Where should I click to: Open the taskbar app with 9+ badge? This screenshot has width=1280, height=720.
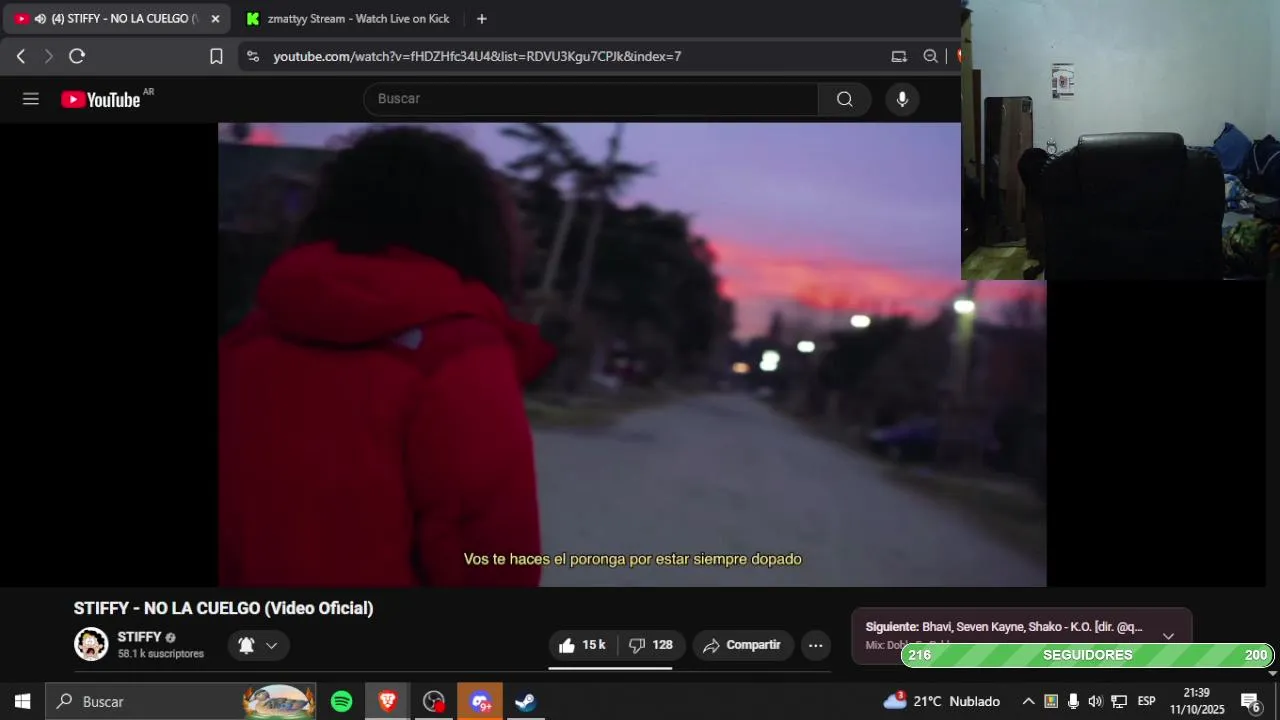(x=480, y=701)
